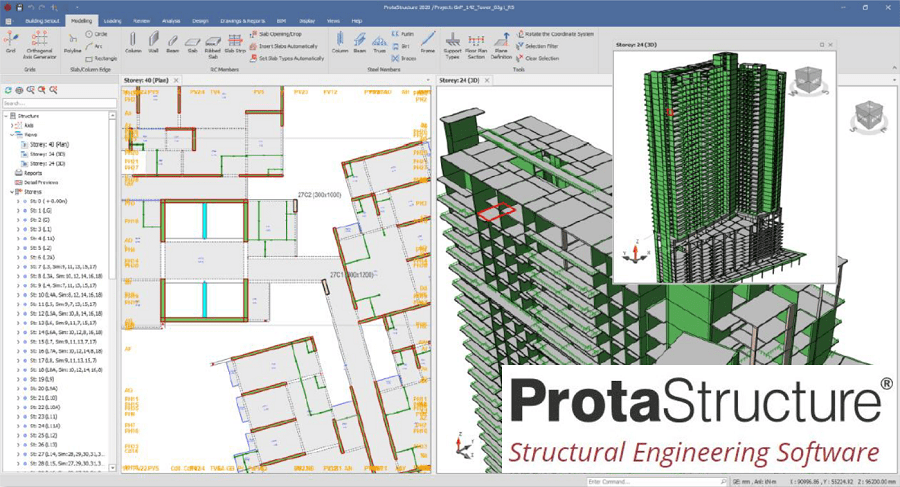Switch to the Analysis ribbon tab
900x487 pixels.
pos(171,21)
